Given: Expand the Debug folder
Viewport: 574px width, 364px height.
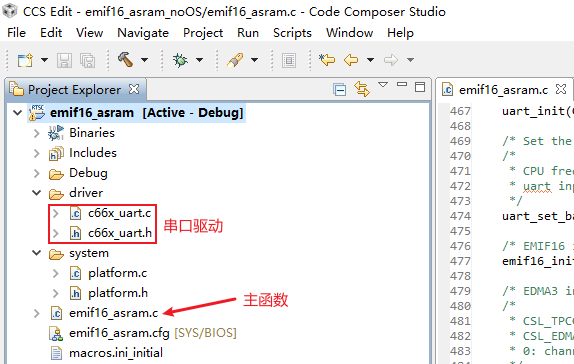Looking at the screenshot, I should coord(36,173).
